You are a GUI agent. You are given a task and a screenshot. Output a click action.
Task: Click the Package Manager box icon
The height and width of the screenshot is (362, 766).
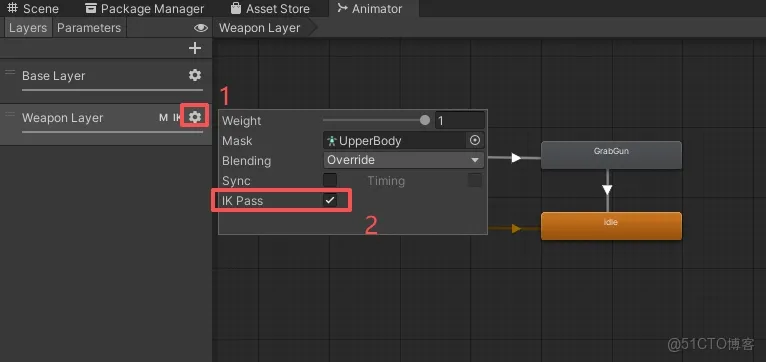coord(90,8)
